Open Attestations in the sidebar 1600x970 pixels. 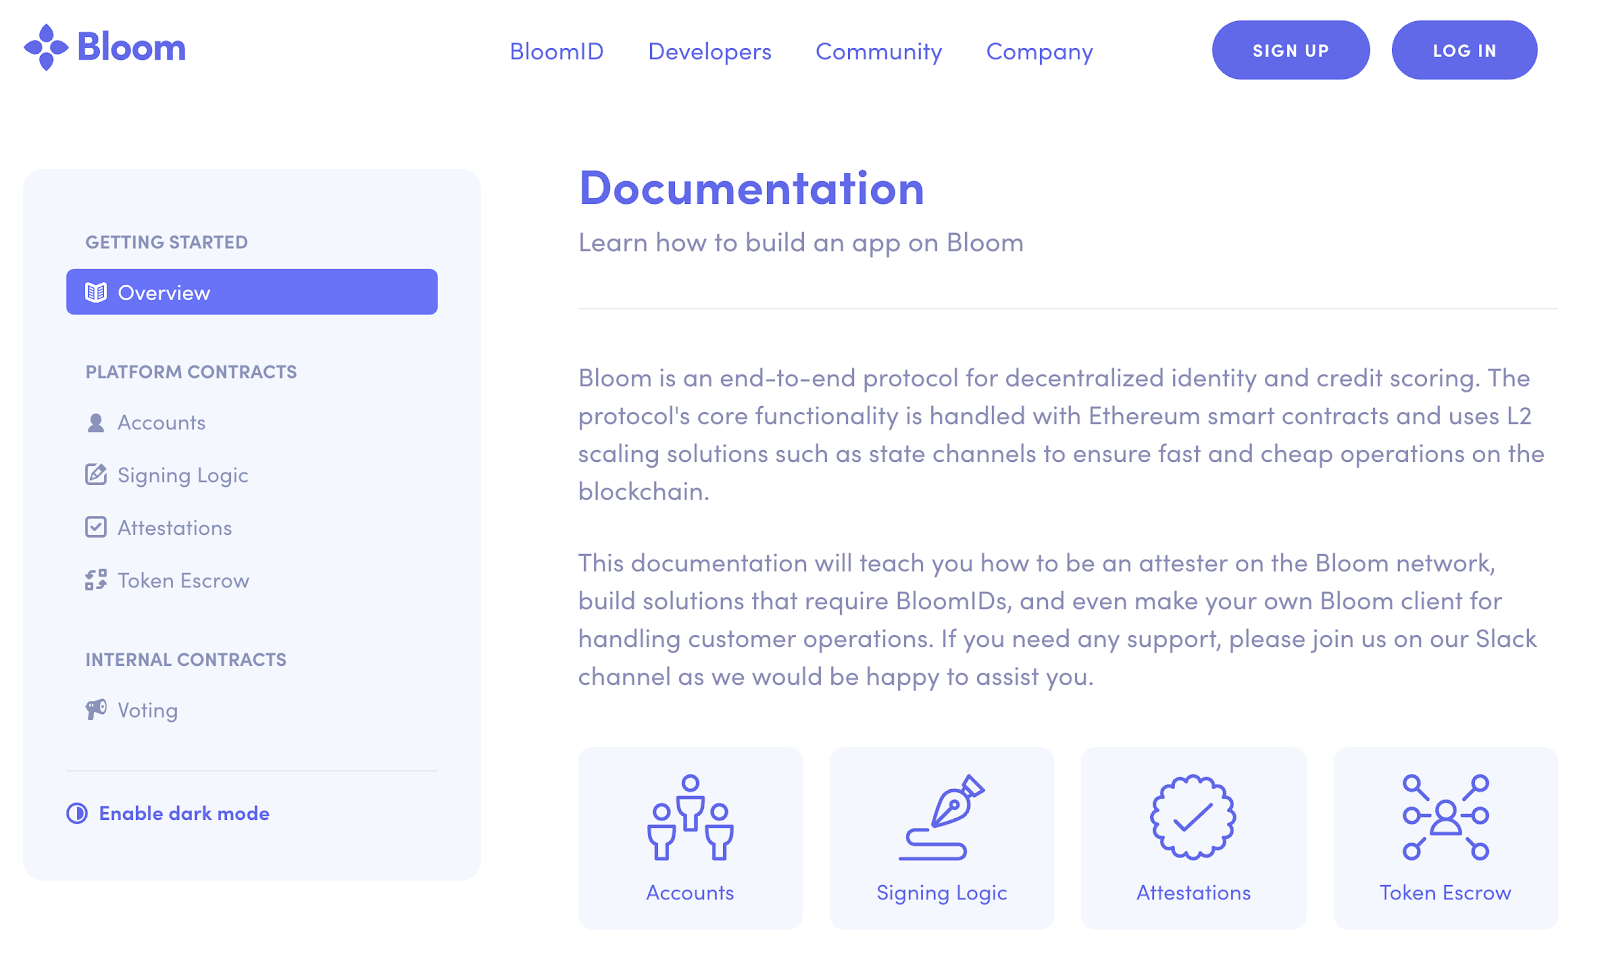click(175, 528)
